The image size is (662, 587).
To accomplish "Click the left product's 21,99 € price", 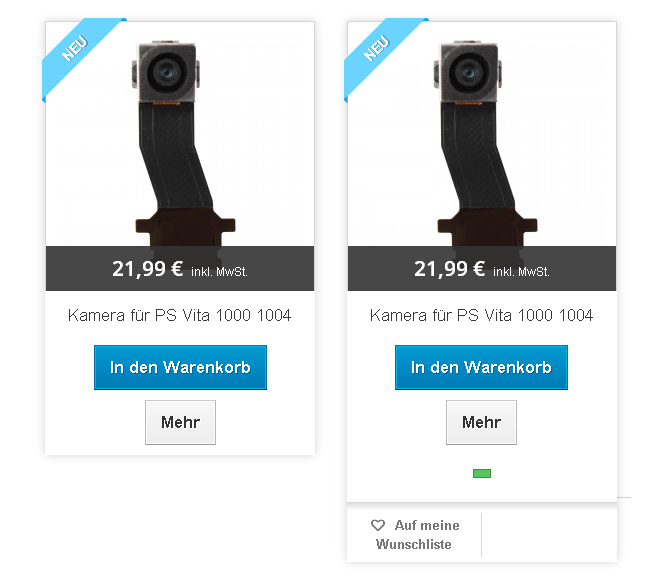I will pyautogui.click(x=147, y=269).
